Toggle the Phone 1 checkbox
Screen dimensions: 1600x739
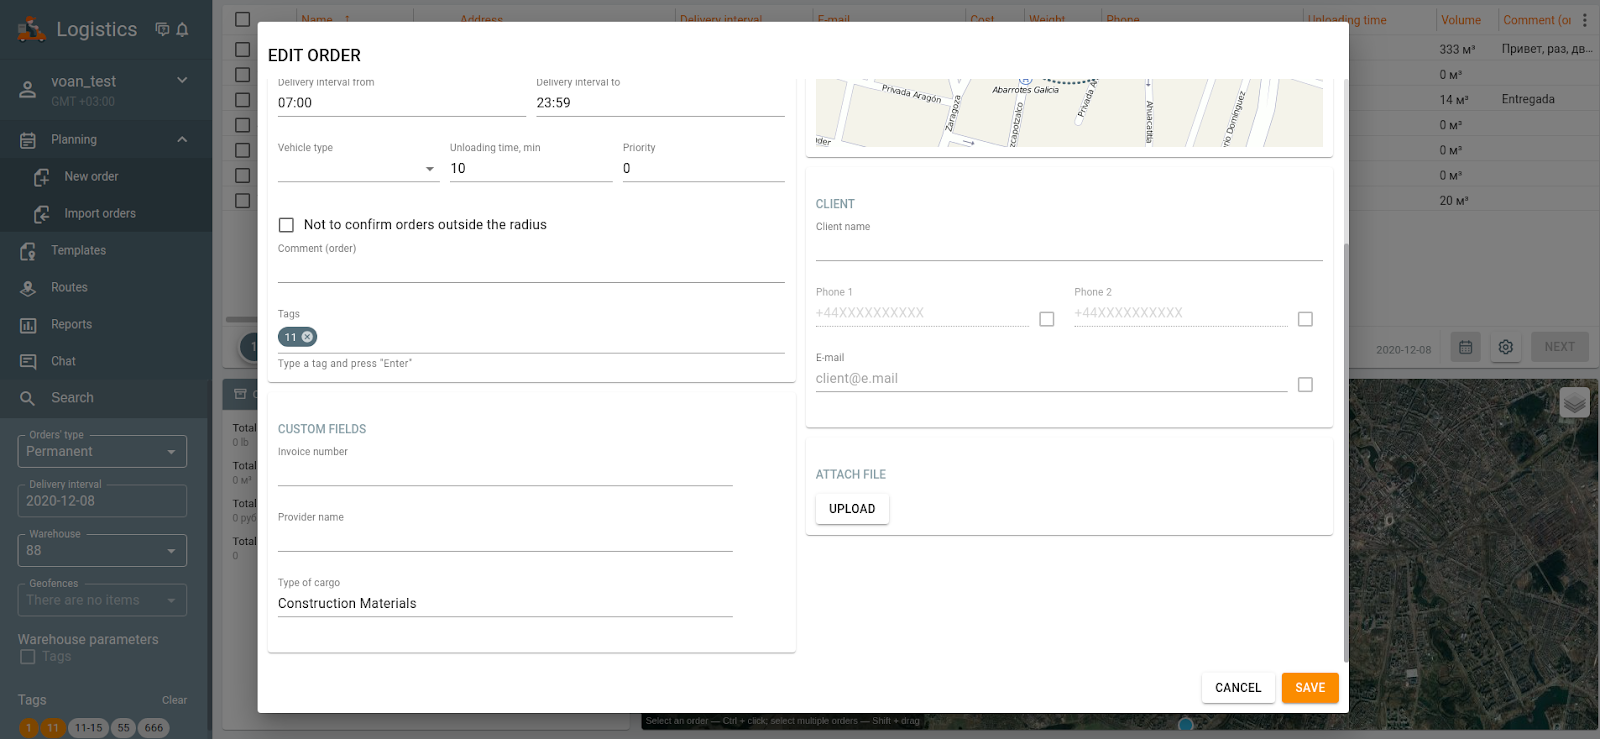[1046, 319]
